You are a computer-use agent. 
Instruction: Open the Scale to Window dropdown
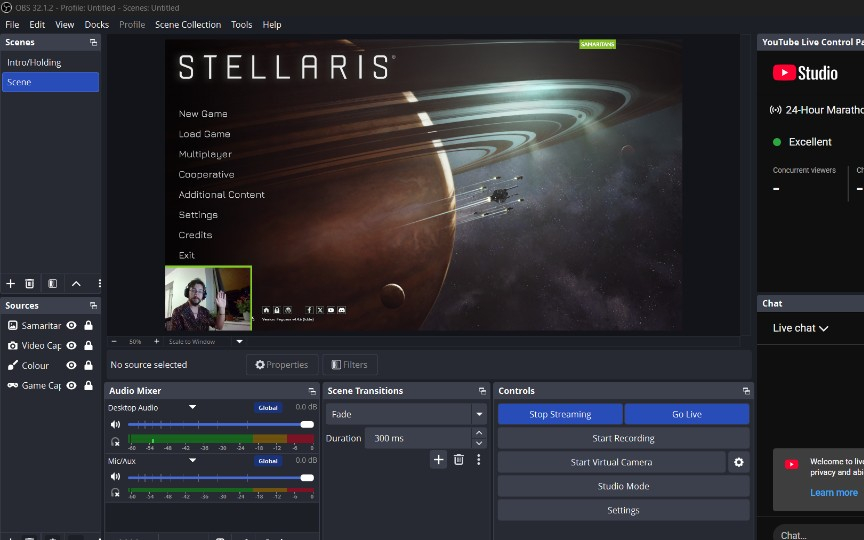pyautogui.click(x=239, y=342)
